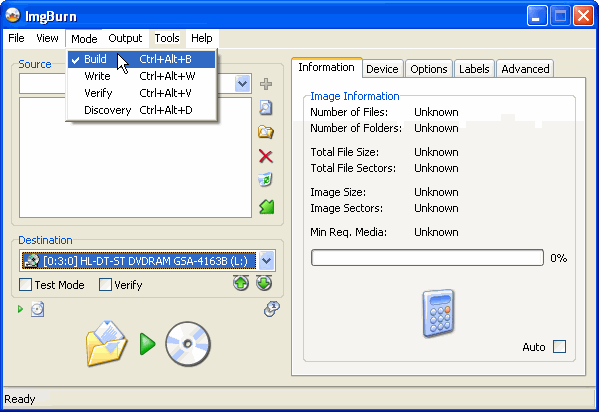
Task: Select HL-DT-ST DVDRAM destination combo box
Action: click(x=147, y=261)
